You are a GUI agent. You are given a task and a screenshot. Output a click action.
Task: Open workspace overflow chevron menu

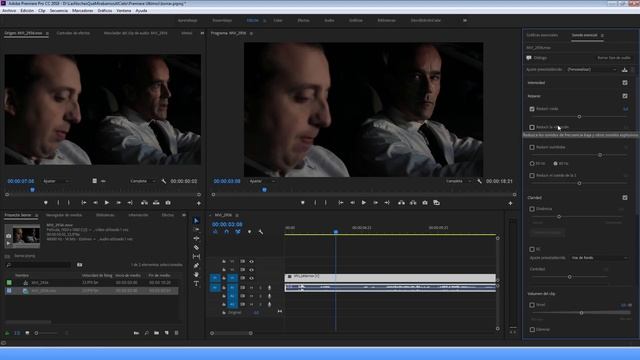(465, 20)
